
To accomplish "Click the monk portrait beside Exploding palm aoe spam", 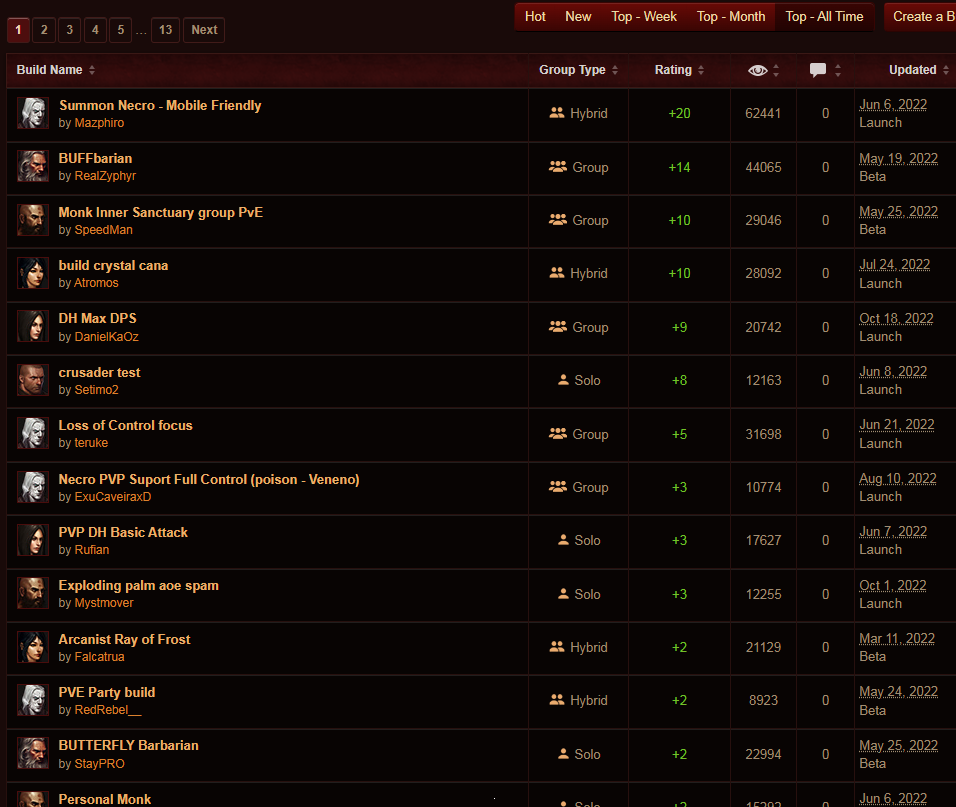I will (x=32, y=594).
